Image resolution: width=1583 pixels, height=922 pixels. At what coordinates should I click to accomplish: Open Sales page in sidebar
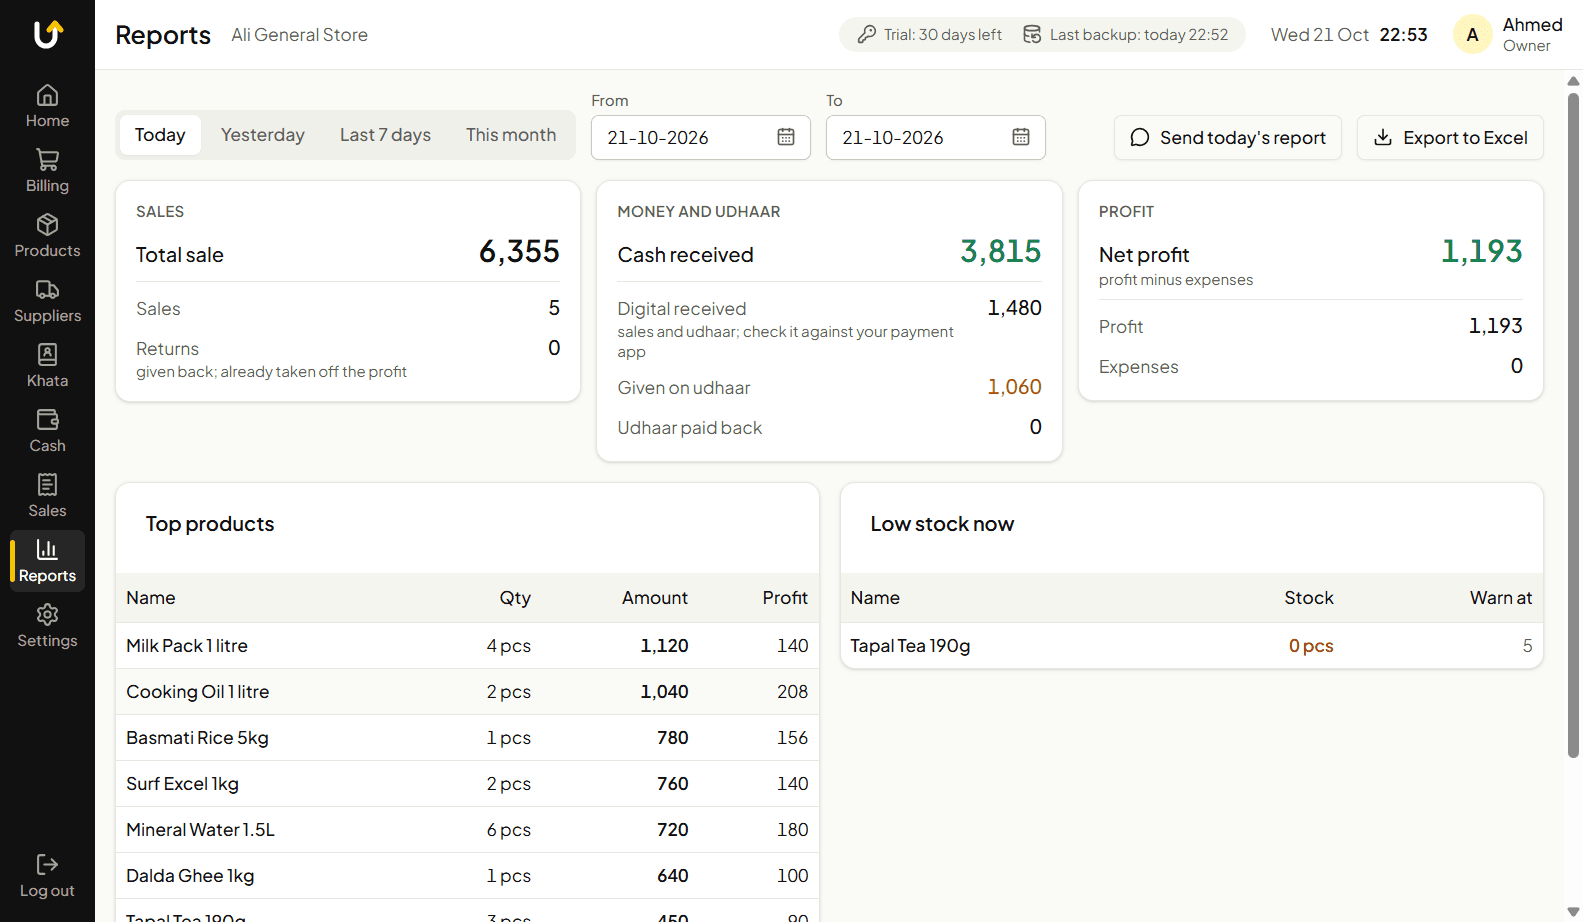[x=47, y=497]
